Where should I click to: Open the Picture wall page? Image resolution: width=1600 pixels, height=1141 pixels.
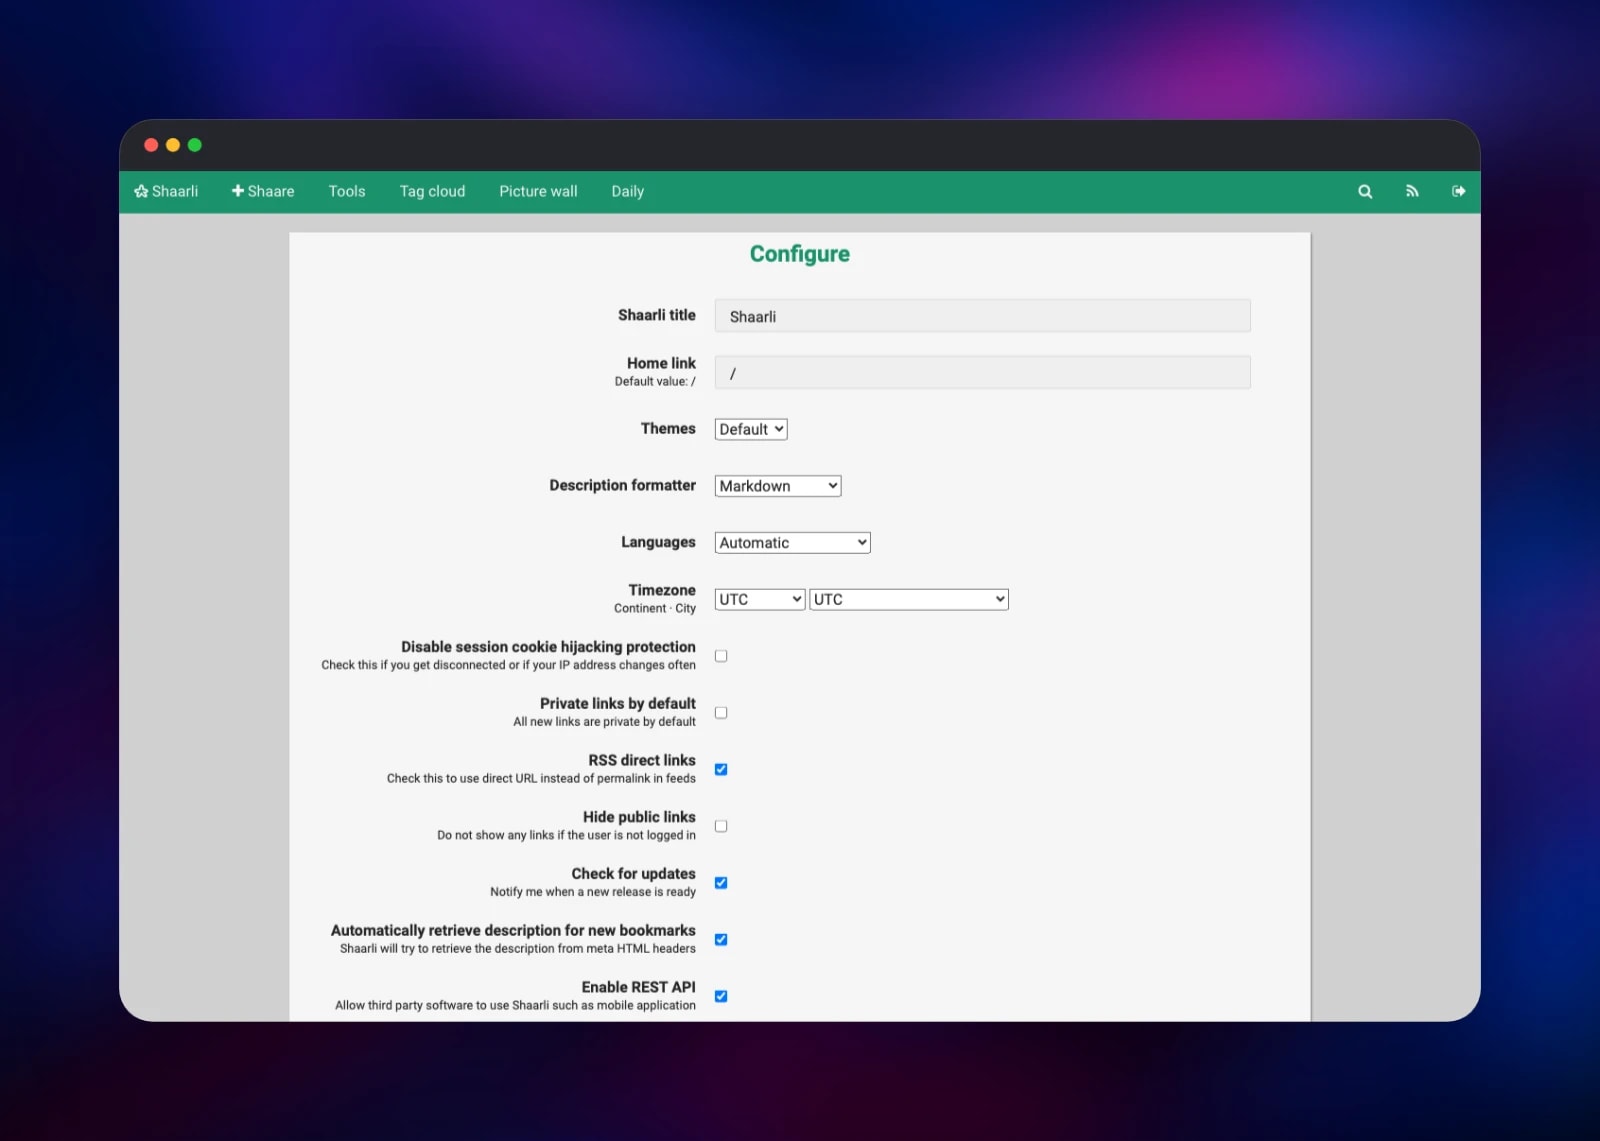[538, 191]
